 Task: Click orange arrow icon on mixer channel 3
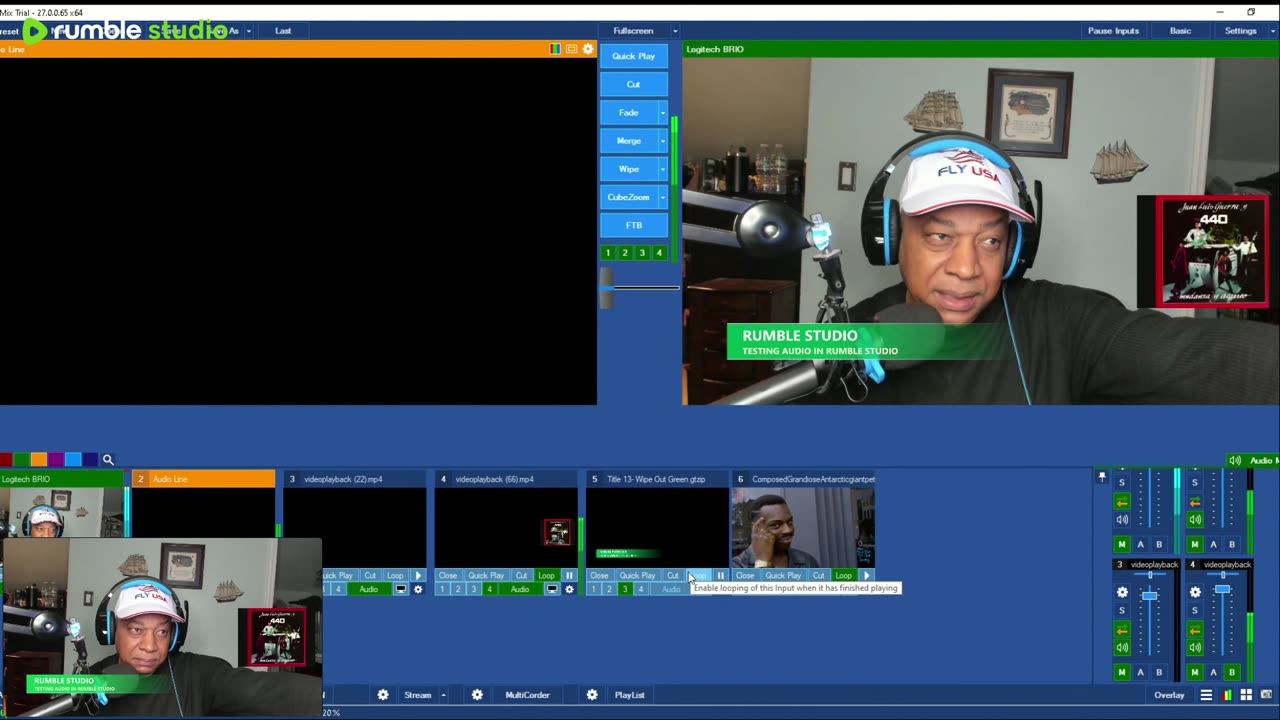pyautogui.click(x=1122, y=630)
